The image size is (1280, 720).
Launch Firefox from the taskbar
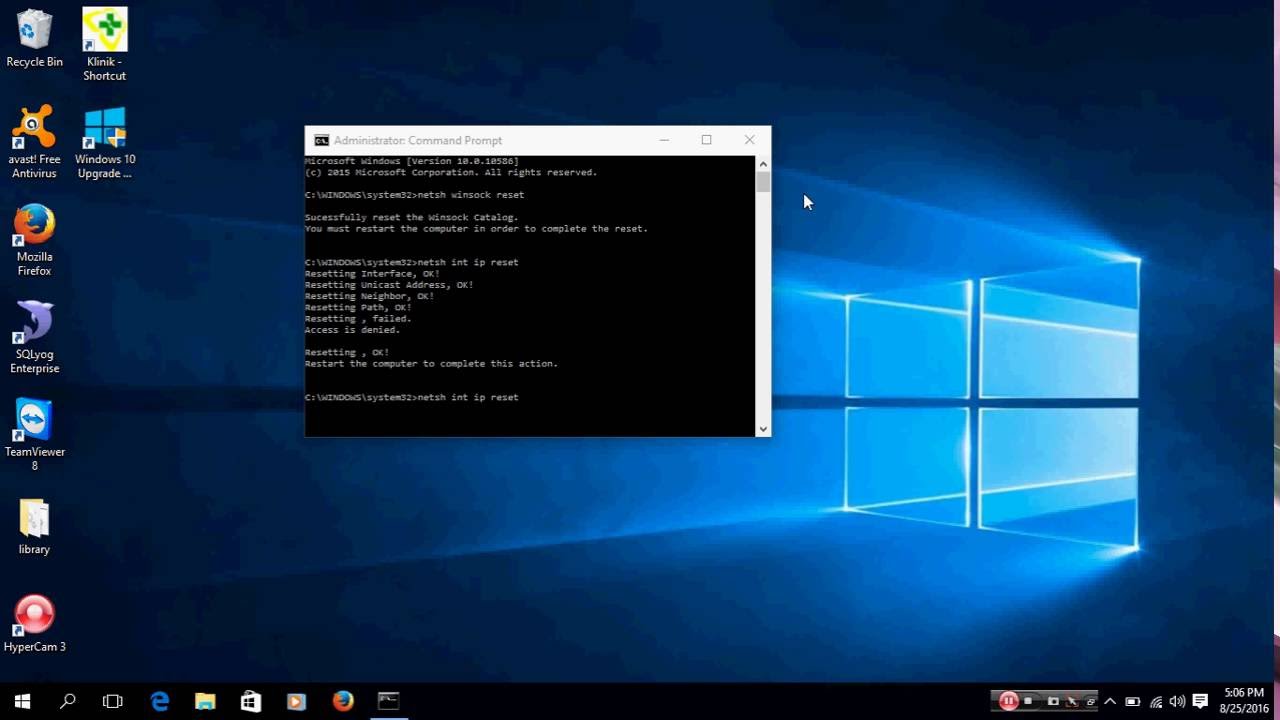point(342,701)
